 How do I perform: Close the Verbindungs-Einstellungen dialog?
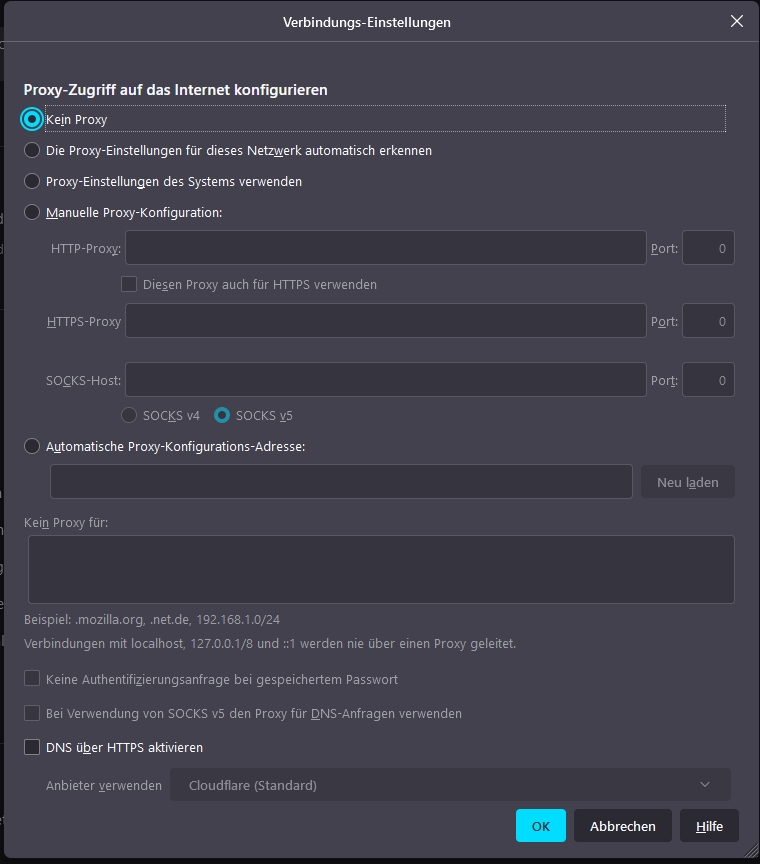pos(737,21)
